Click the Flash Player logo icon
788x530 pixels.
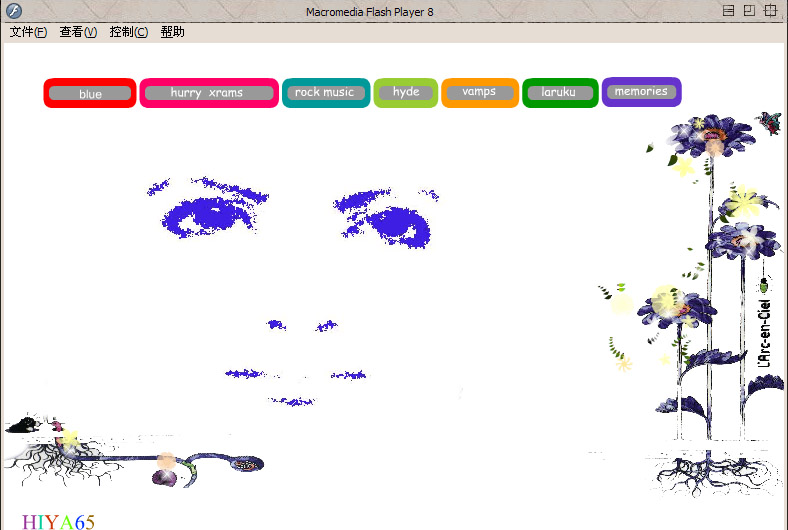tap(14, 11)
